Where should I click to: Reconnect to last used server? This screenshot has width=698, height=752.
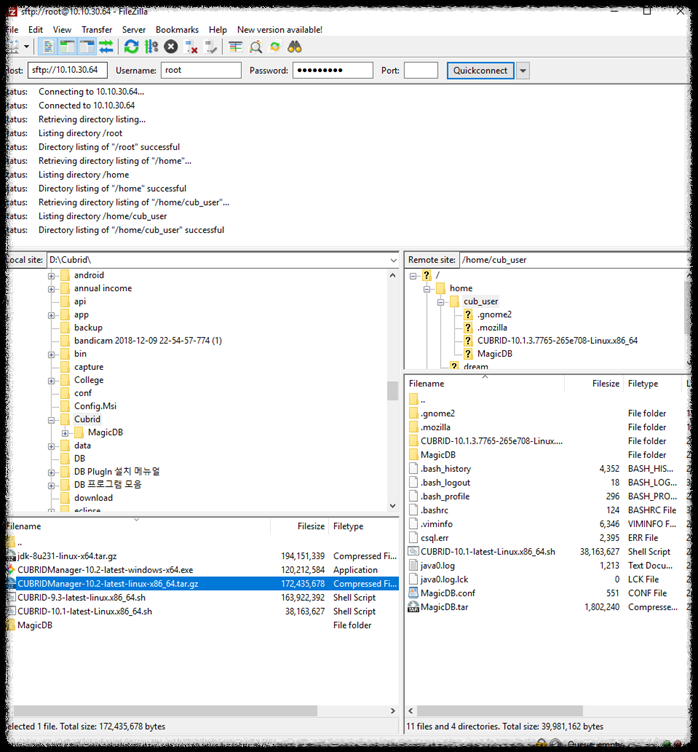click(x=211, y=47)
